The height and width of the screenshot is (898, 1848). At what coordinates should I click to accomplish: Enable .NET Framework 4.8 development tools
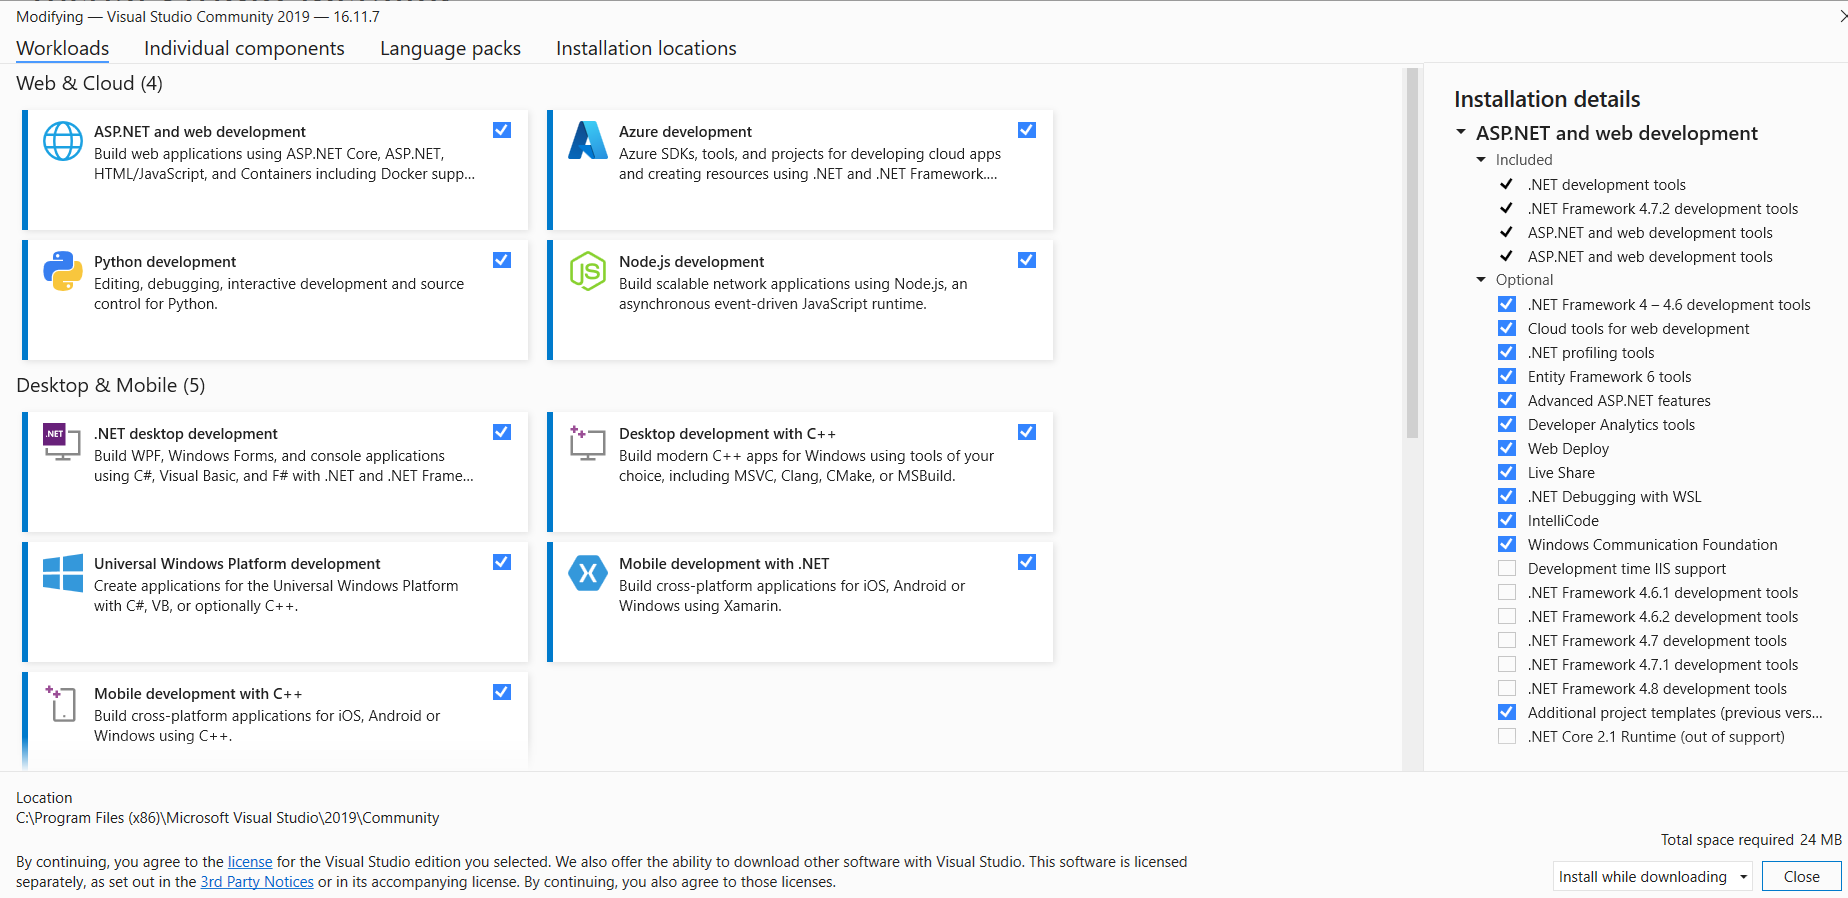(x=1507, y=688)
